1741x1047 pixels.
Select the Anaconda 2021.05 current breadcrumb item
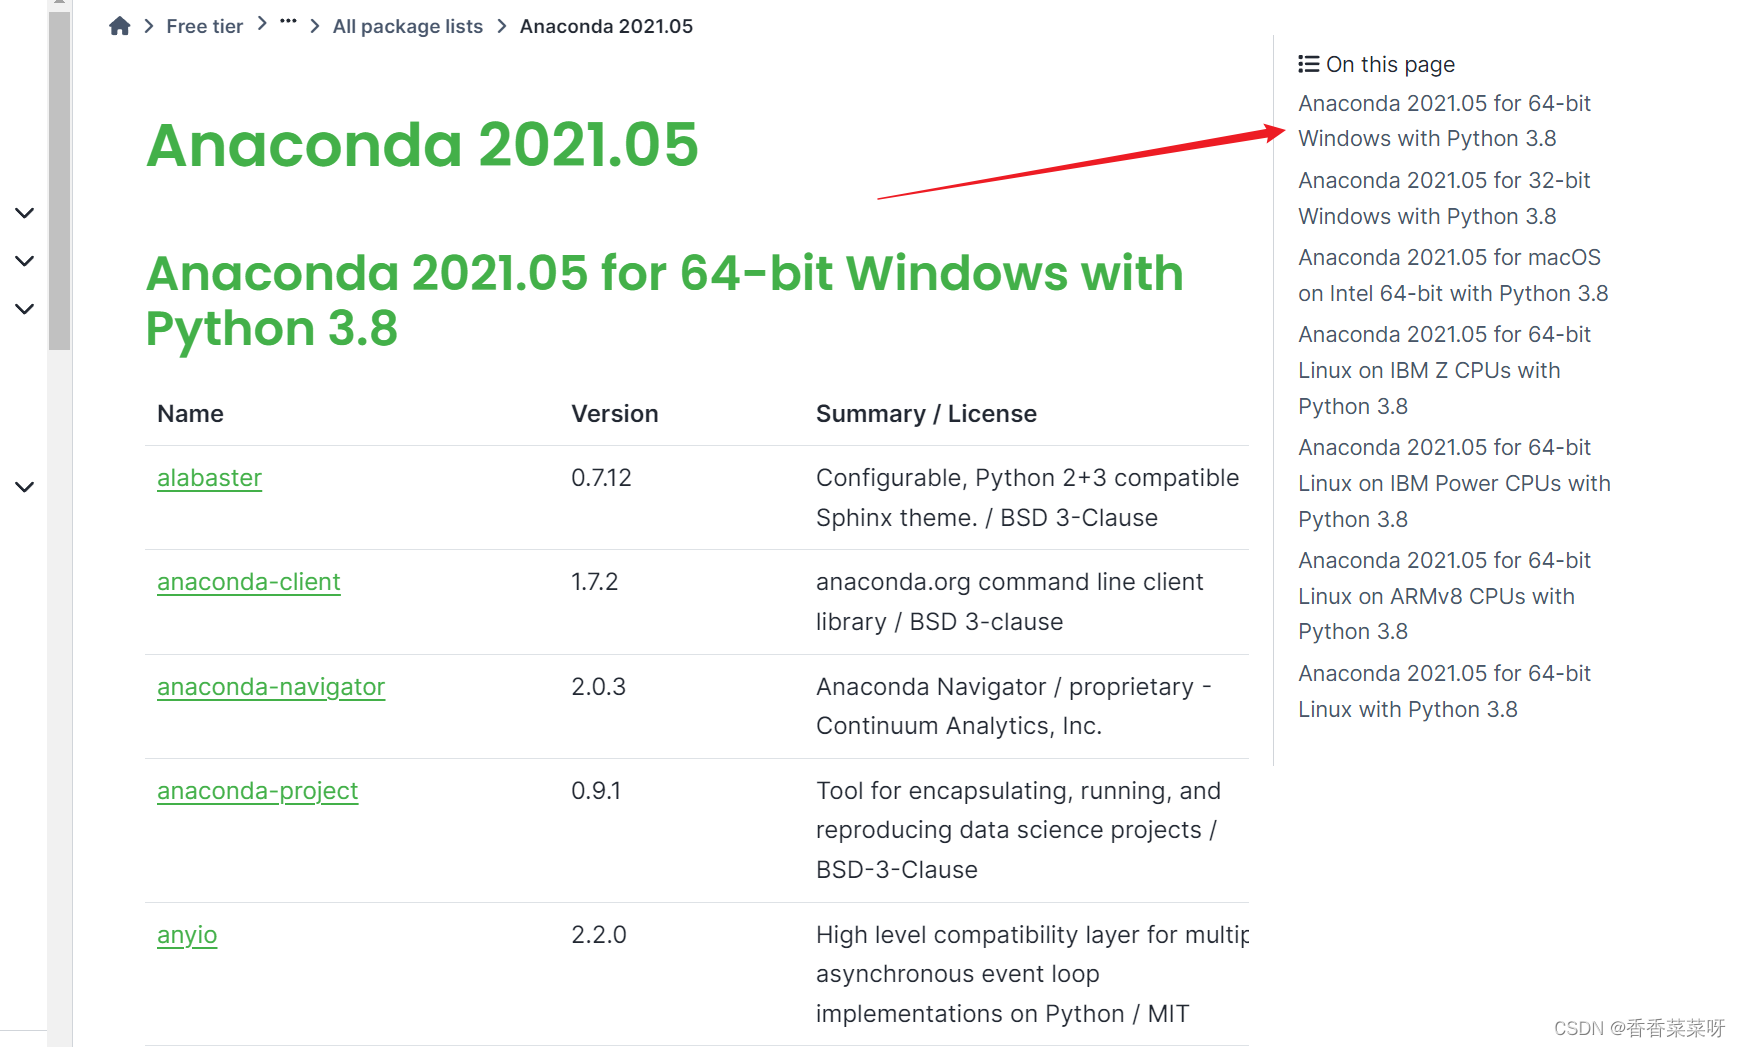pos(606,26)
